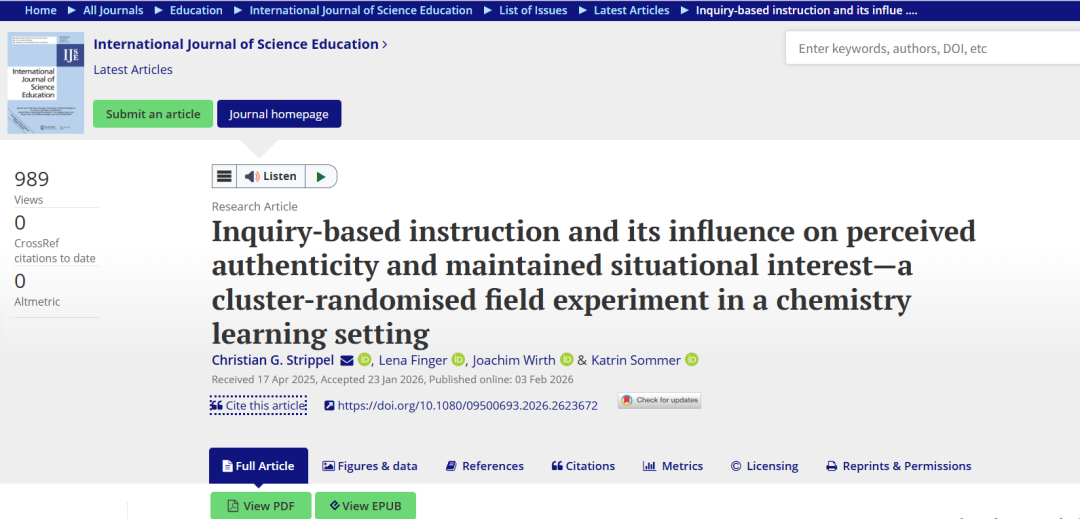
Task: Click the speaker Listen button
Action: click(271, 176)
